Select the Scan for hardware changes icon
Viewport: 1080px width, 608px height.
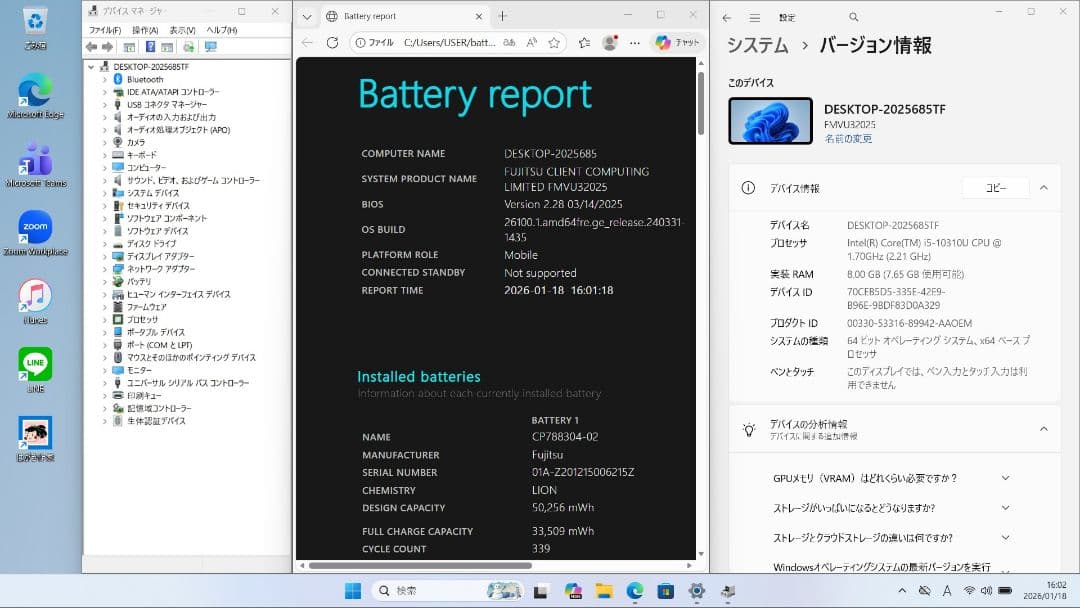pos(187,46)
